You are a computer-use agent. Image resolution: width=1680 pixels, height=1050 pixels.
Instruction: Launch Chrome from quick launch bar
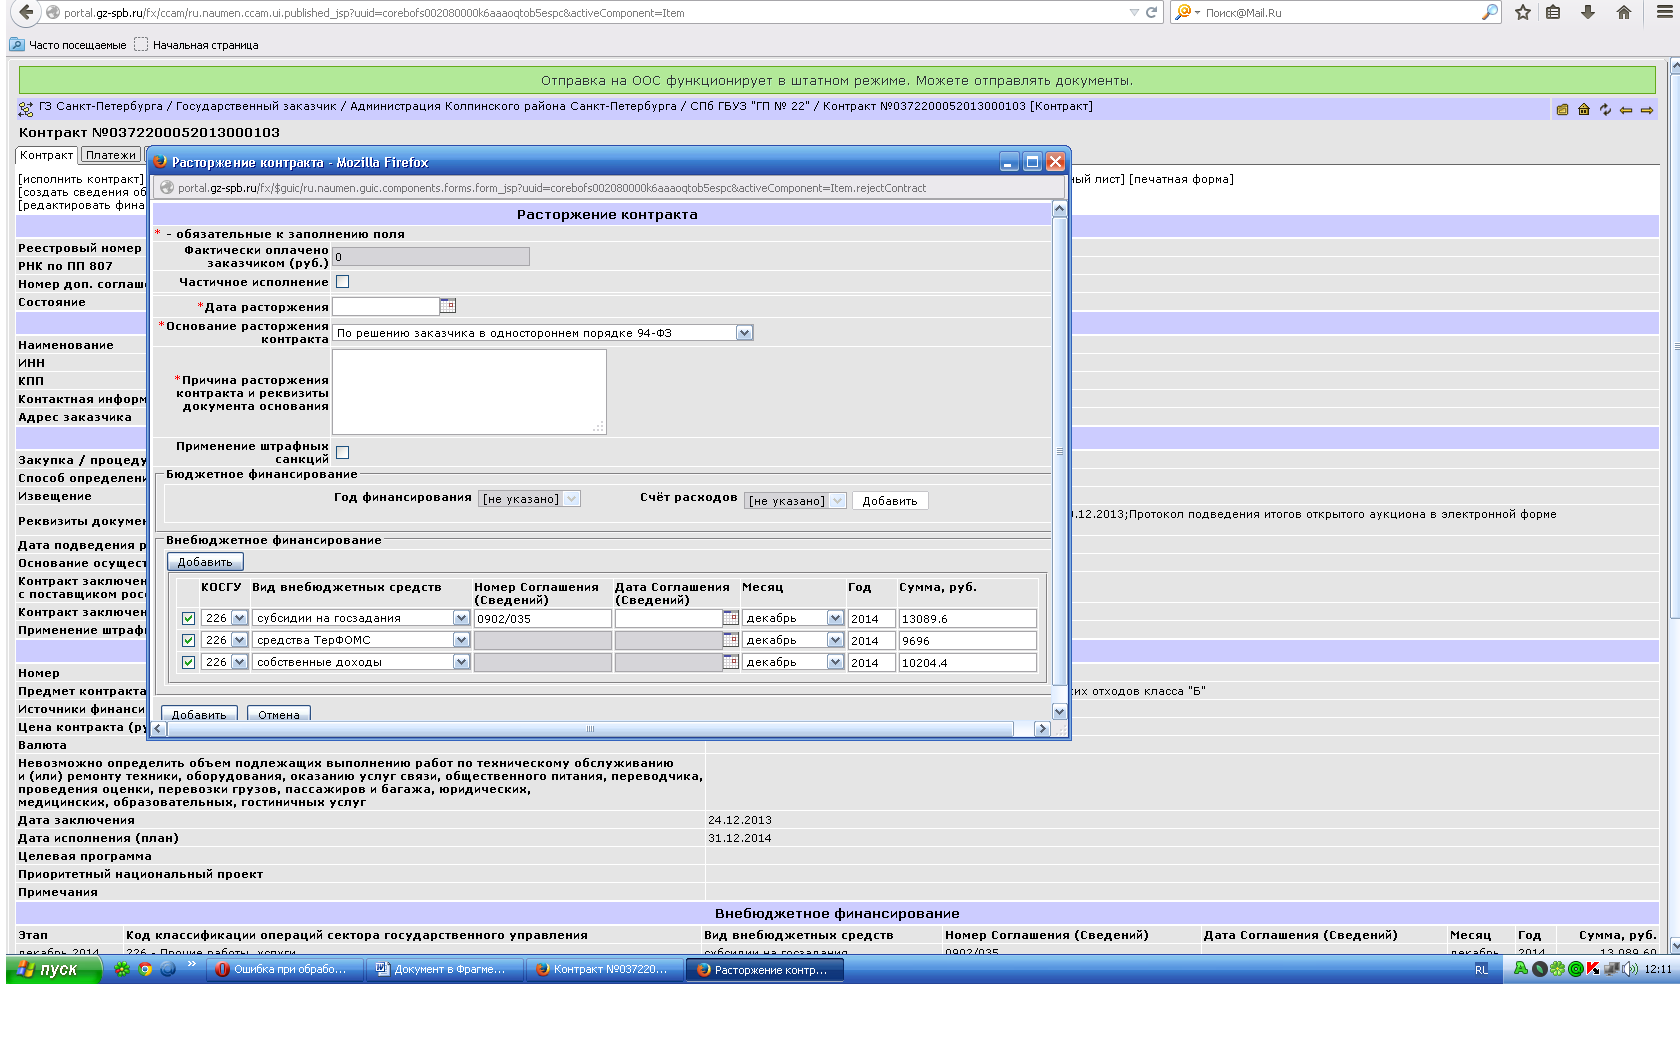point(145,969)
